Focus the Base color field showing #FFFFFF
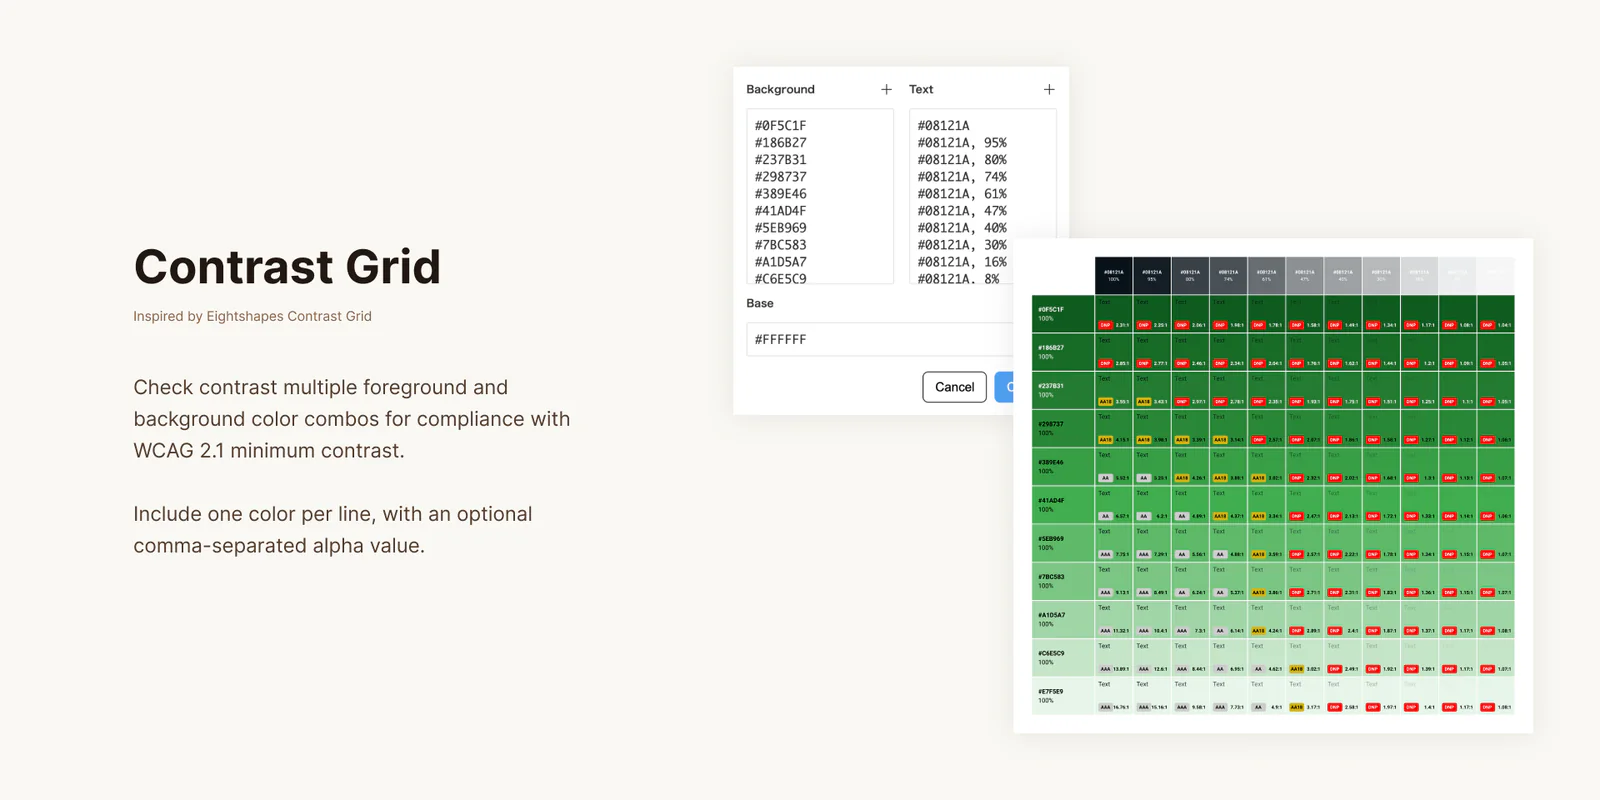Viewport: 1600px width, 800px height. pos(879,339)
